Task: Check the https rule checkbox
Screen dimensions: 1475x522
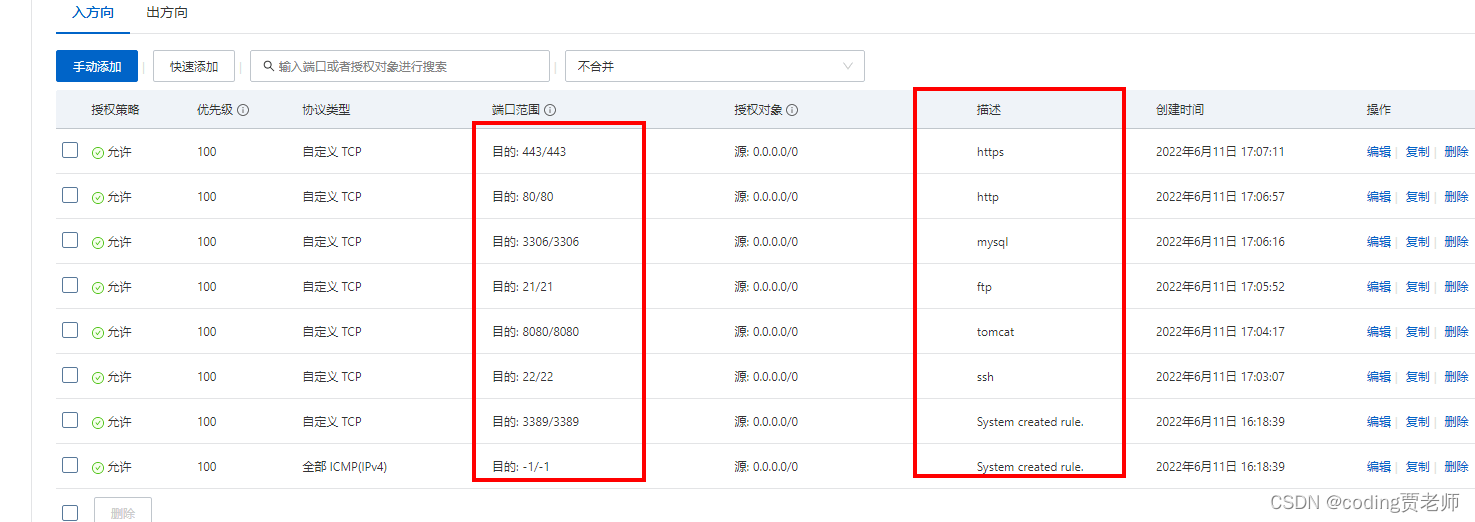Action: [x=70, y=150]
